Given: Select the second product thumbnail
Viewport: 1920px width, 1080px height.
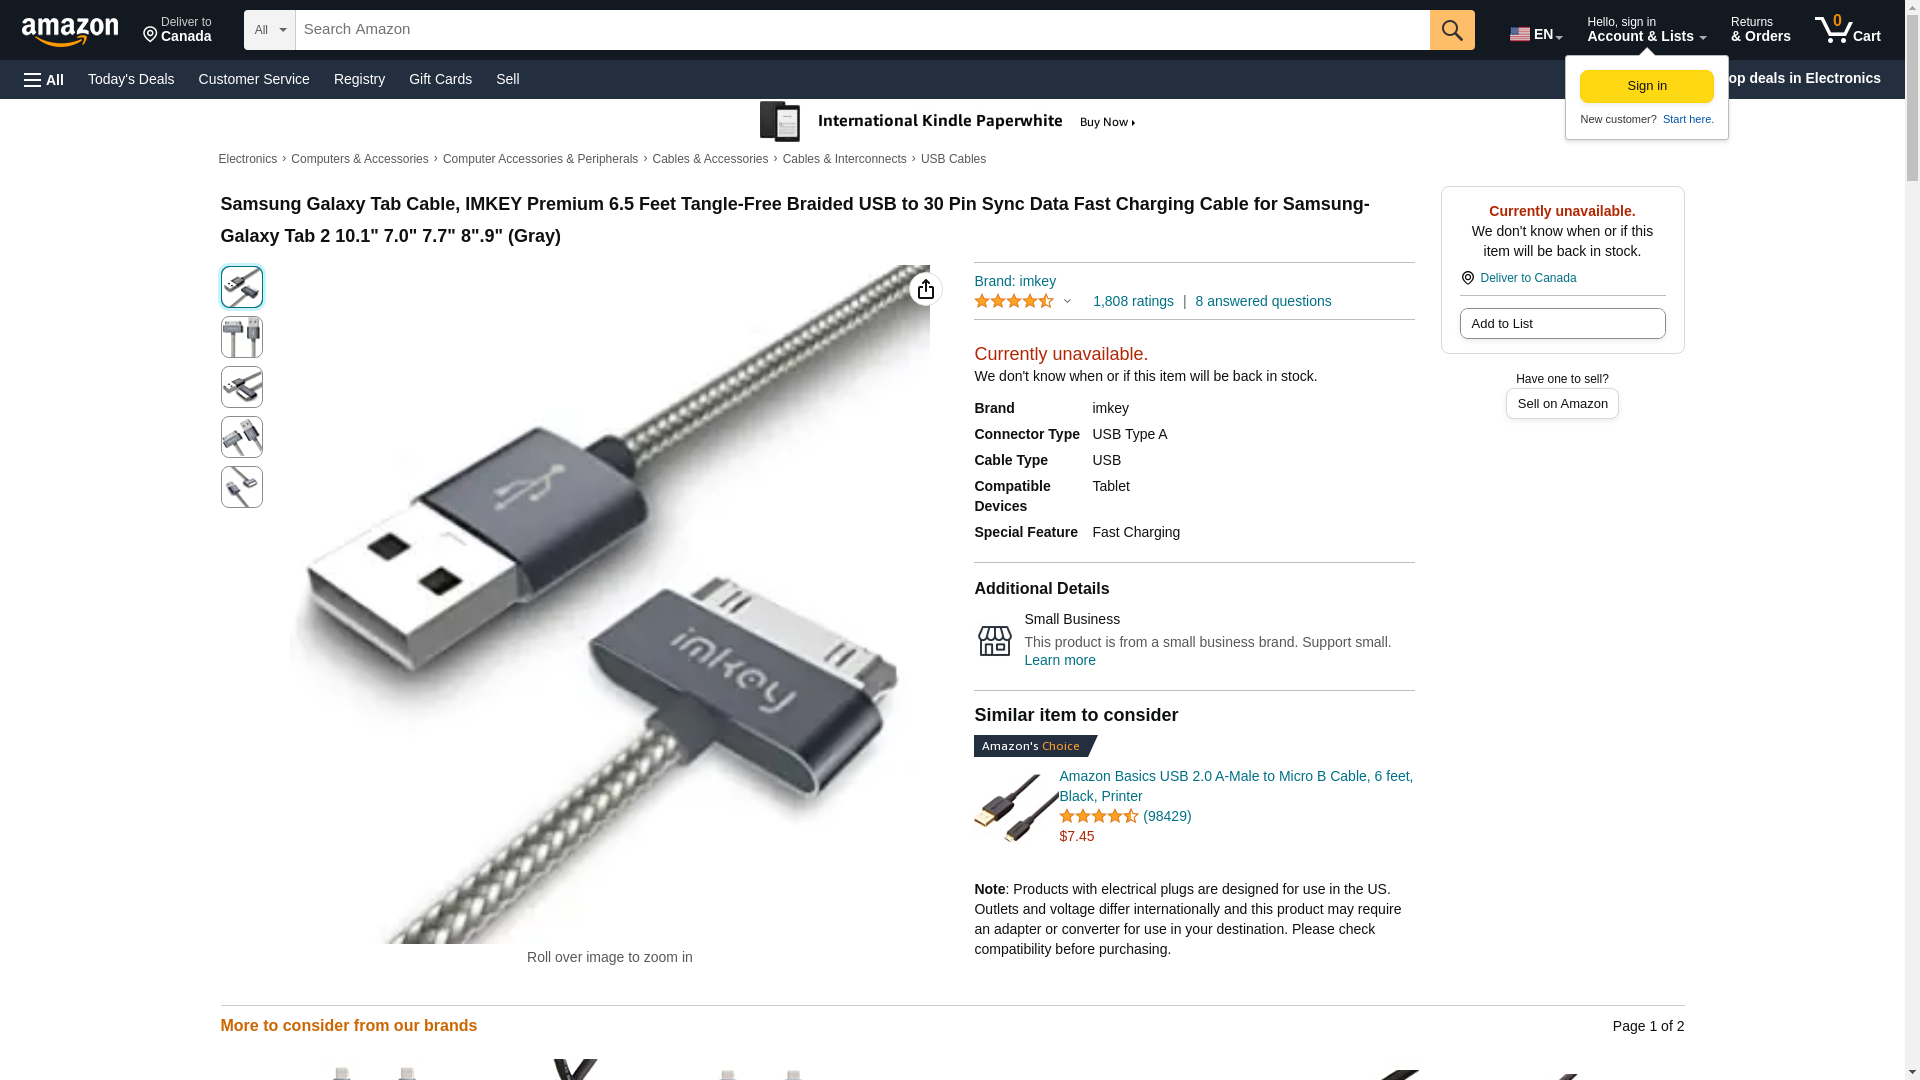Looking at the screenshot, I should tap(241, 337).
